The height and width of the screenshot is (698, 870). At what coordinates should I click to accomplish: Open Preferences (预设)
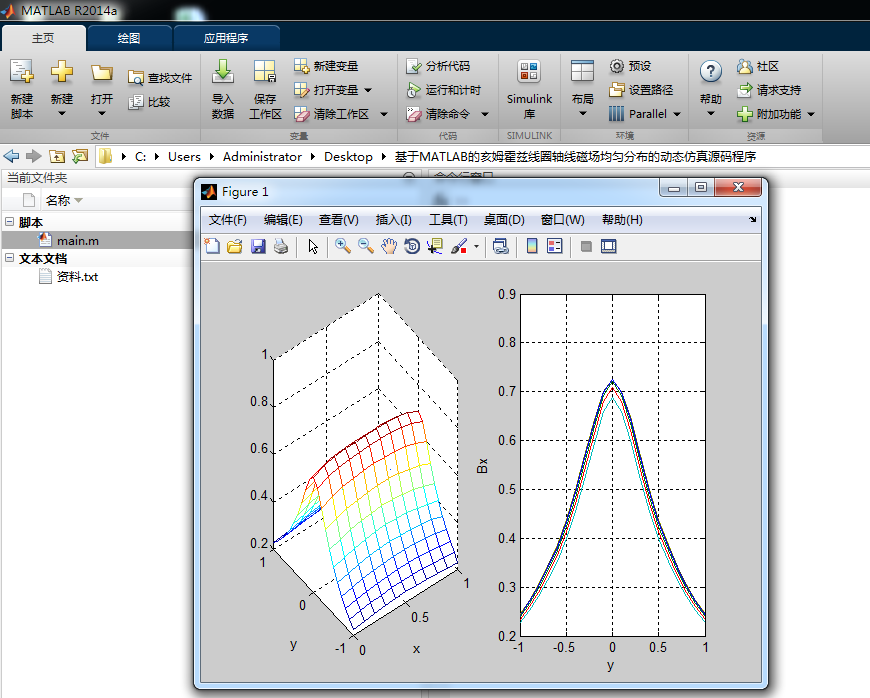click(630, 66)
